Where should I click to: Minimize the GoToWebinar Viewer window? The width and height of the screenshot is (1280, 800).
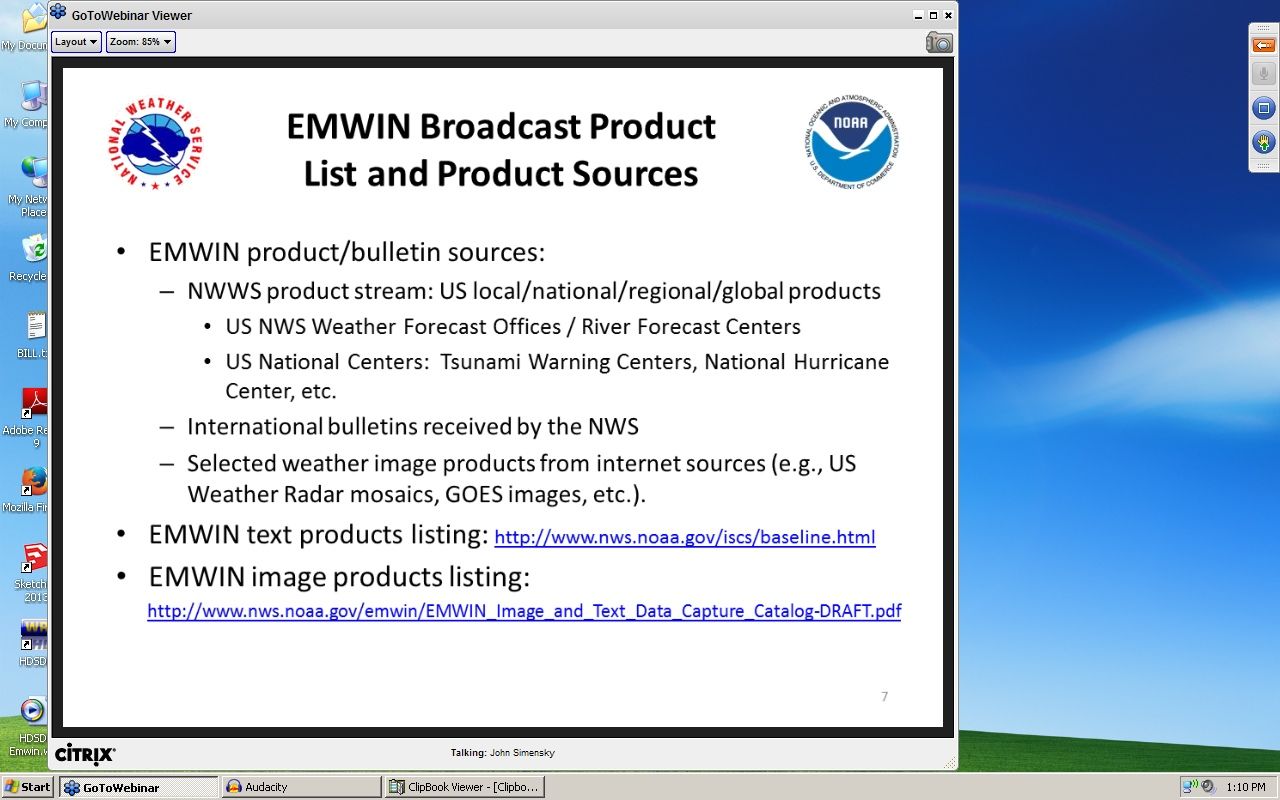919,15
